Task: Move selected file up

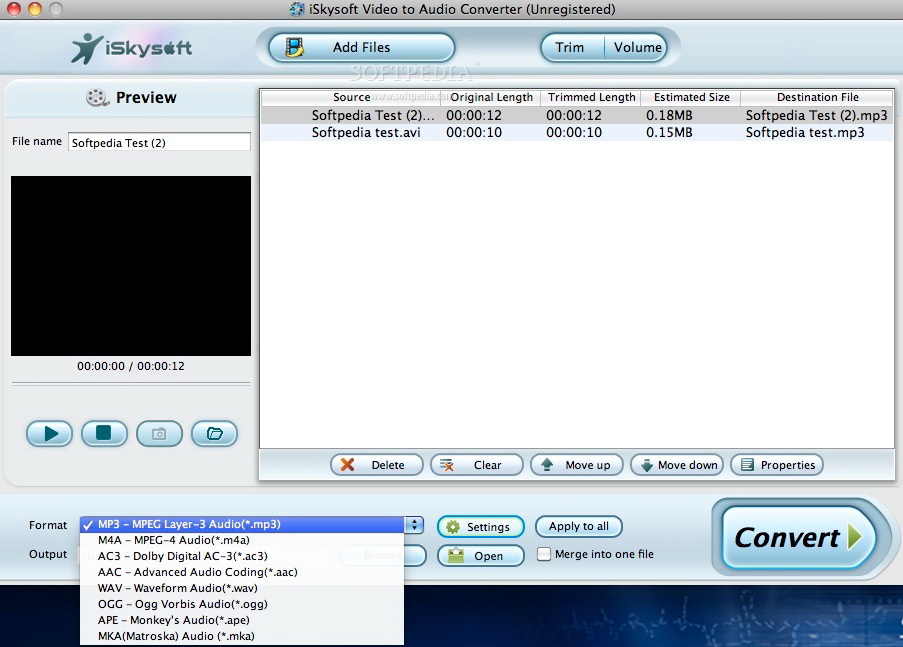Action: (x=576, y=465)
